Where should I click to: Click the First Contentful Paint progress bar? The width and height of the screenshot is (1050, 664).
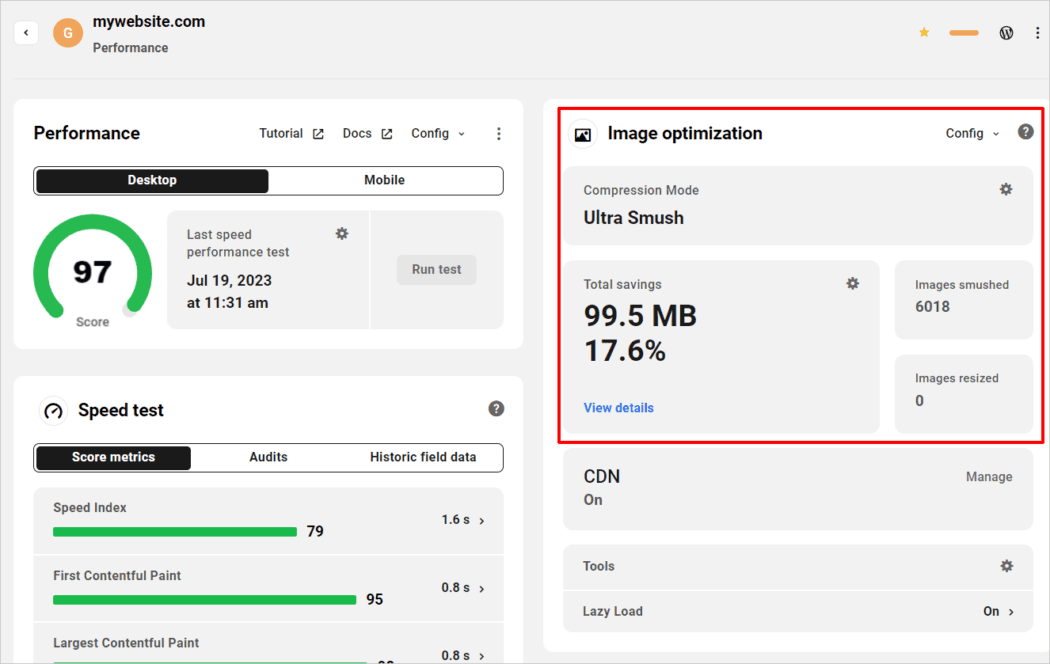(204, 599)
